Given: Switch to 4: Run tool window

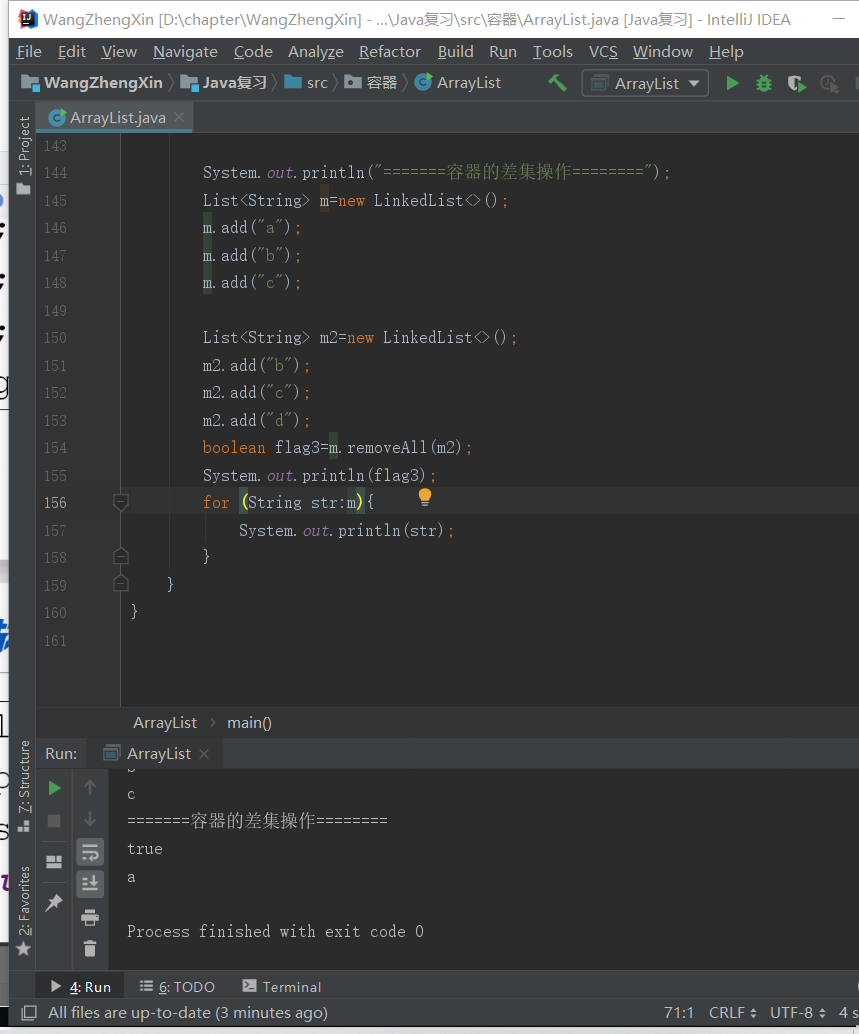Looking at the screenshot, I should pyautogui.click(x=81, y=987).
